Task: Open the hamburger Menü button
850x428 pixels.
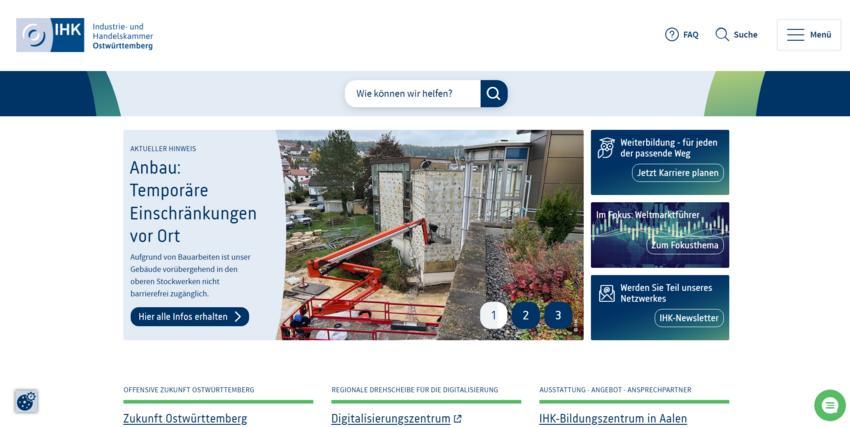Action: pos(809,35)
